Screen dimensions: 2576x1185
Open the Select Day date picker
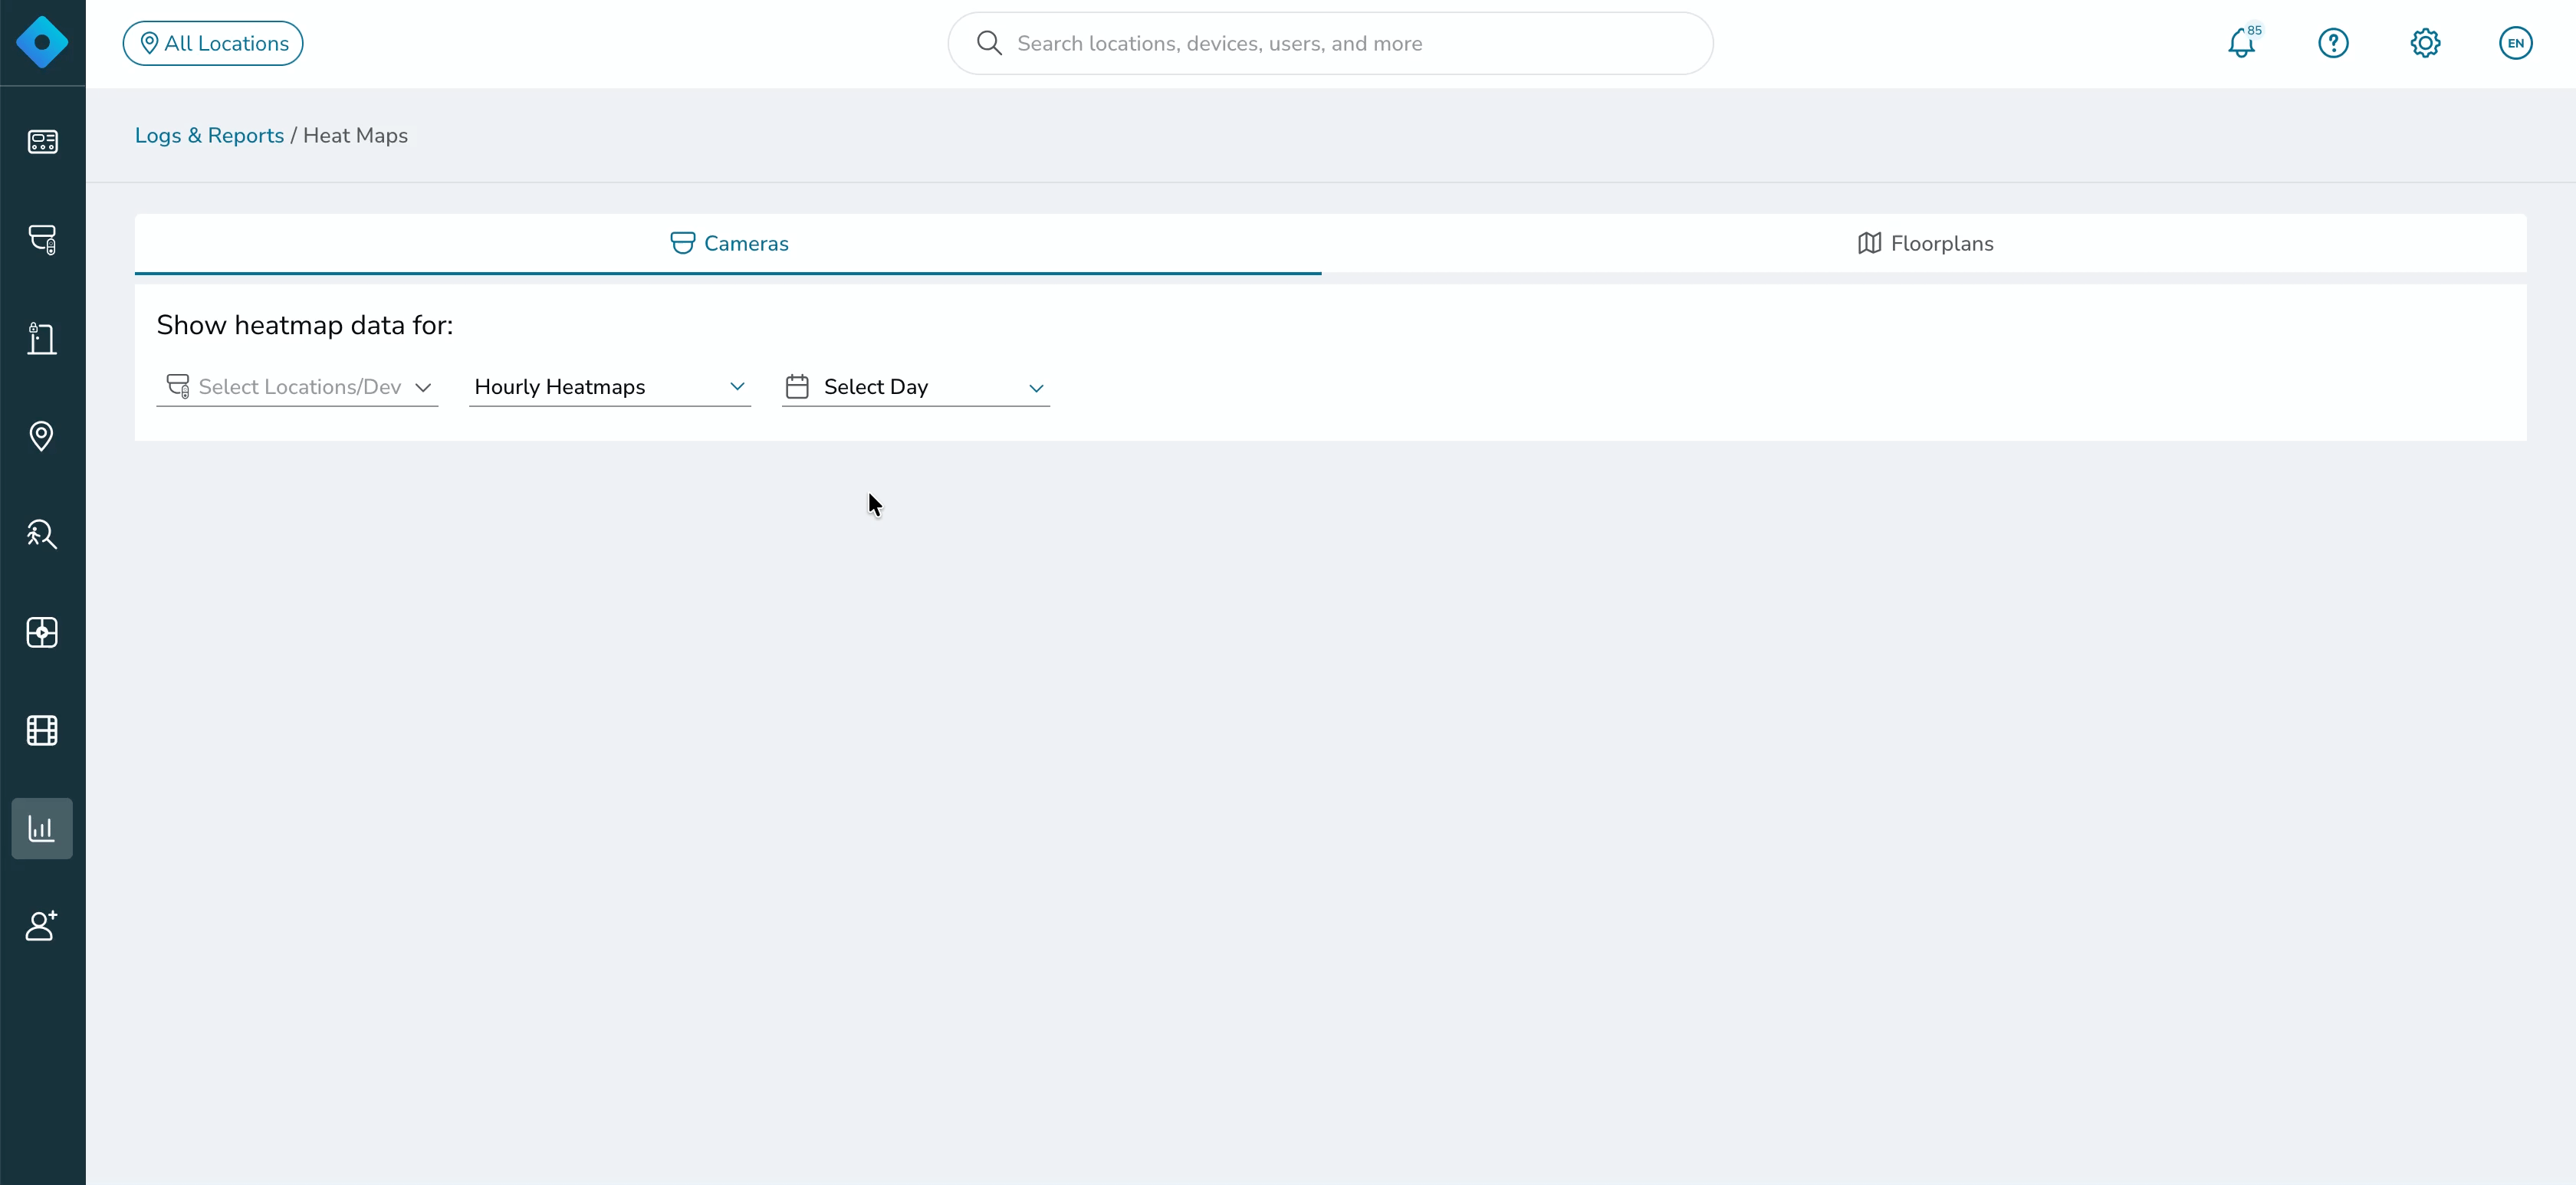pyautogui.click(x=916, y=387)
